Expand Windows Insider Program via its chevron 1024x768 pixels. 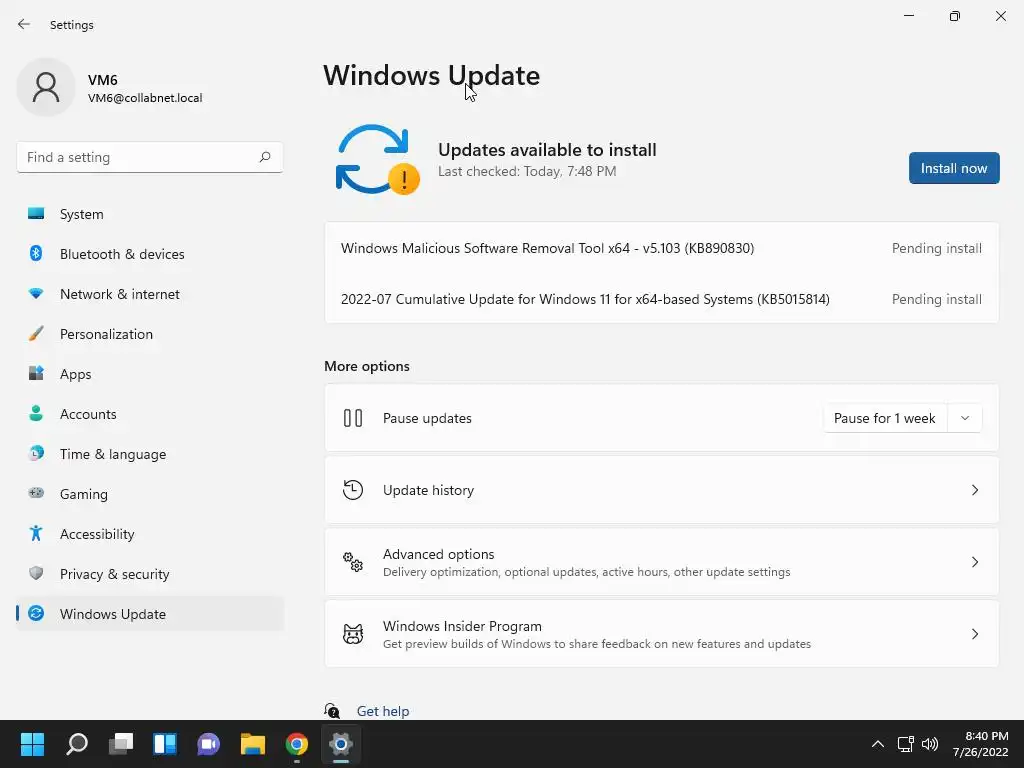tap(974, 633)
